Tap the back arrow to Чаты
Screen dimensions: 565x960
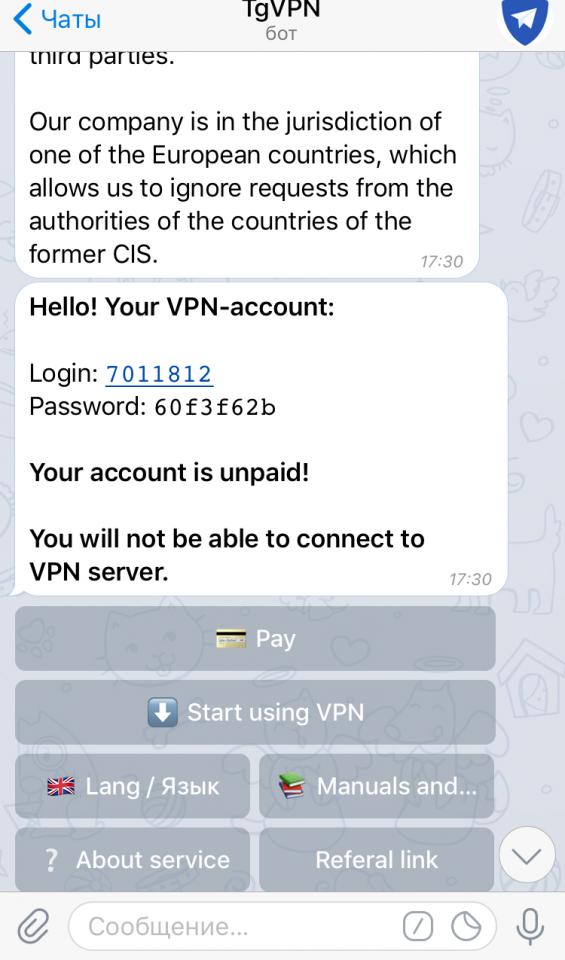pos(23,19)
